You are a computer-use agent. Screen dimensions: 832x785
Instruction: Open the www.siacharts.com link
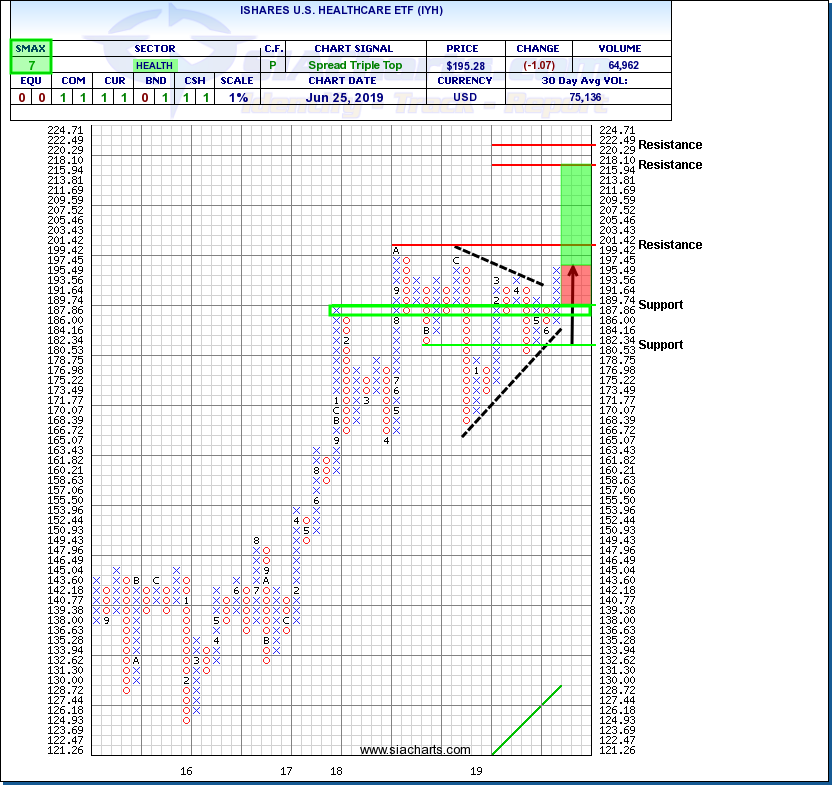(415, 750)
